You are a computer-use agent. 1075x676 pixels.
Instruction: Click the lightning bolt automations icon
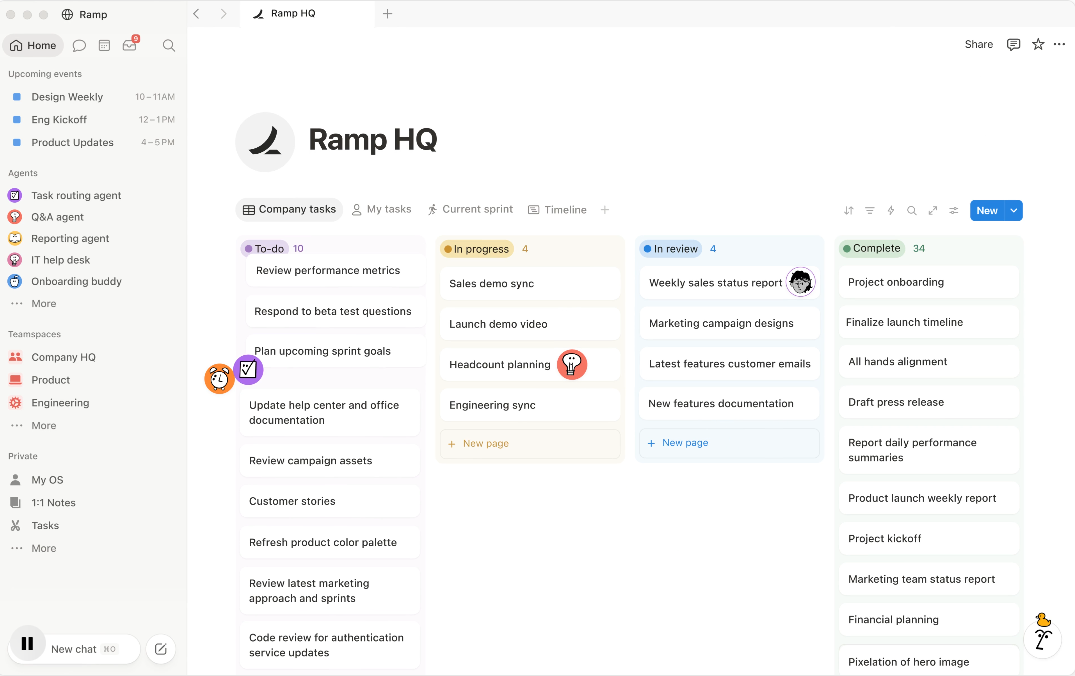[891, 210]
